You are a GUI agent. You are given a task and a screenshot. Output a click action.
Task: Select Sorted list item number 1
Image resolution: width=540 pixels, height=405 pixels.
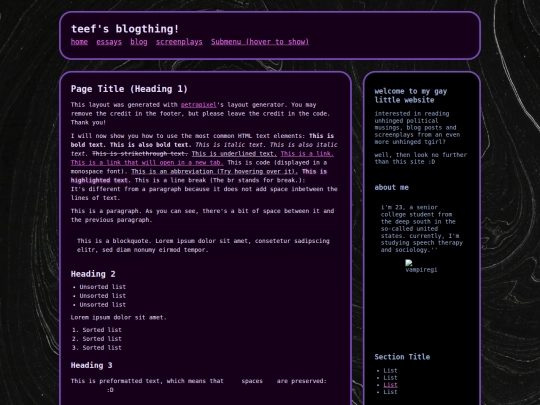pos(102,330)
